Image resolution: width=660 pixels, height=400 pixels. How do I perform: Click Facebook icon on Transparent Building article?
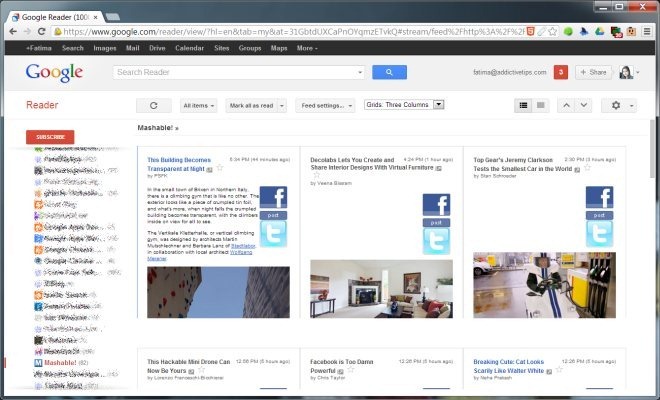coord(273,197)
